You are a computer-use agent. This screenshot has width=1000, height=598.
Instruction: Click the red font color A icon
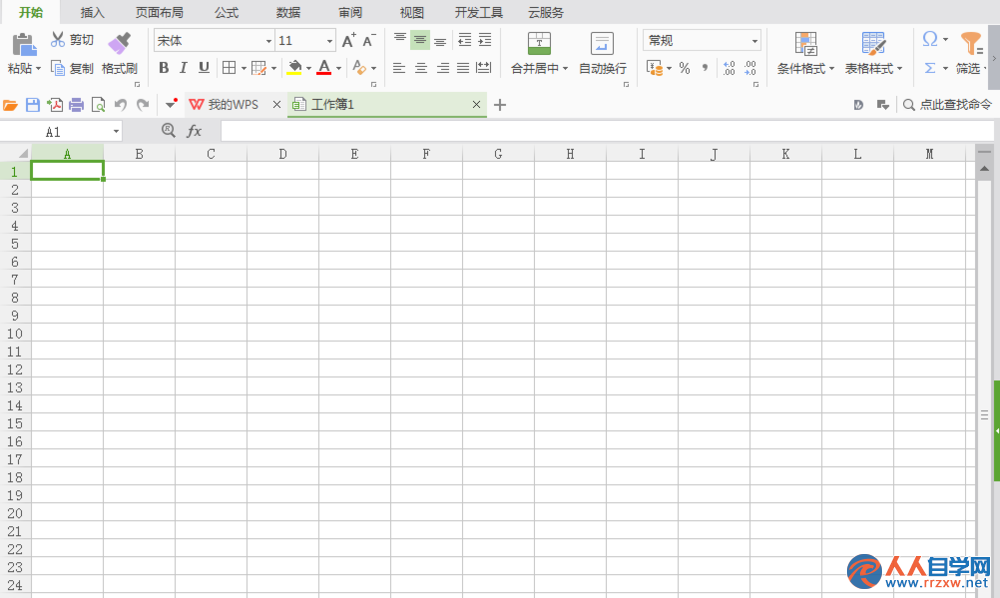(324, 68)
